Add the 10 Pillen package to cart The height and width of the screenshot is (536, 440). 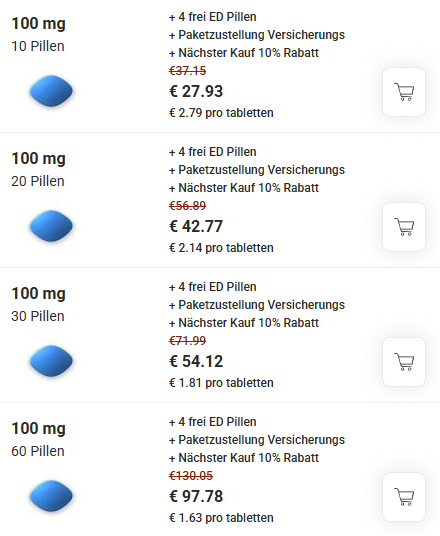point(404,92)
